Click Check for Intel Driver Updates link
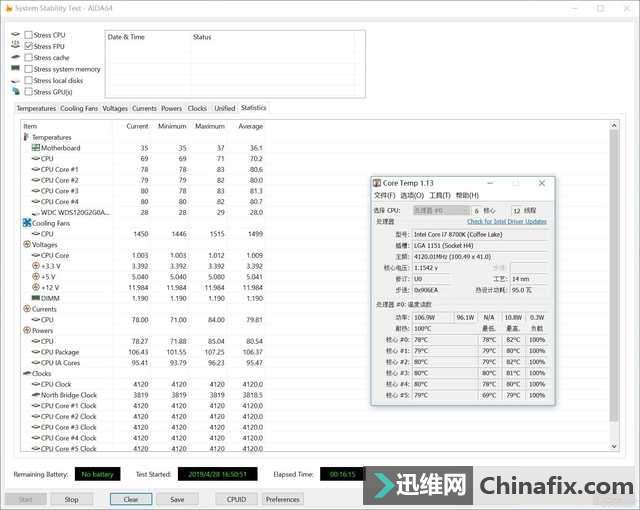Screen dimensions: 640x510 point(507,222)
